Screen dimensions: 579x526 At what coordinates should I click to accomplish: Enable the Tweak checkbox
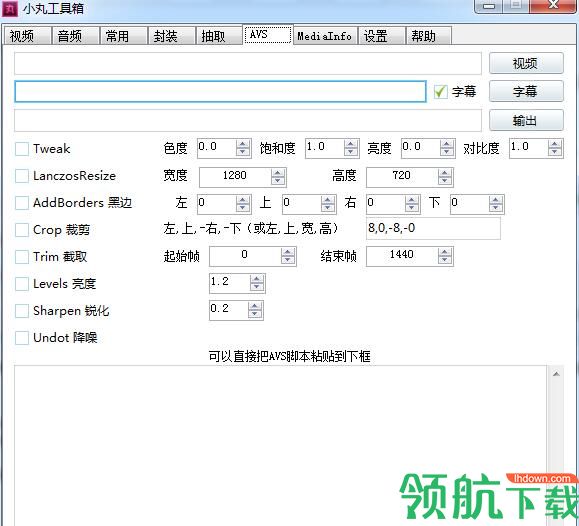(22, 149)
